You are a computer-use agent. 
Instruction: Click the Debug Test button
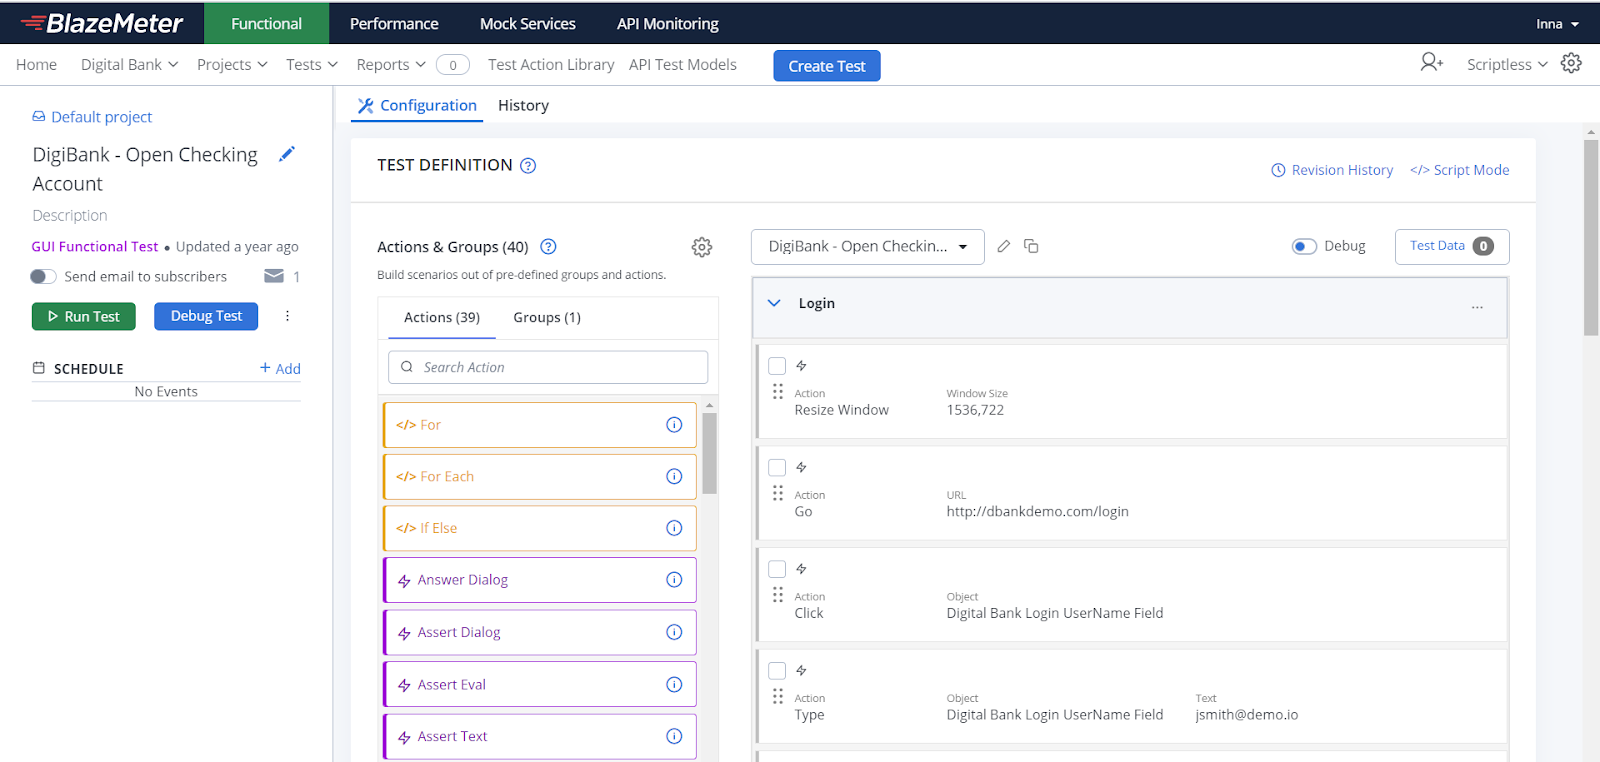click(206, 316)
